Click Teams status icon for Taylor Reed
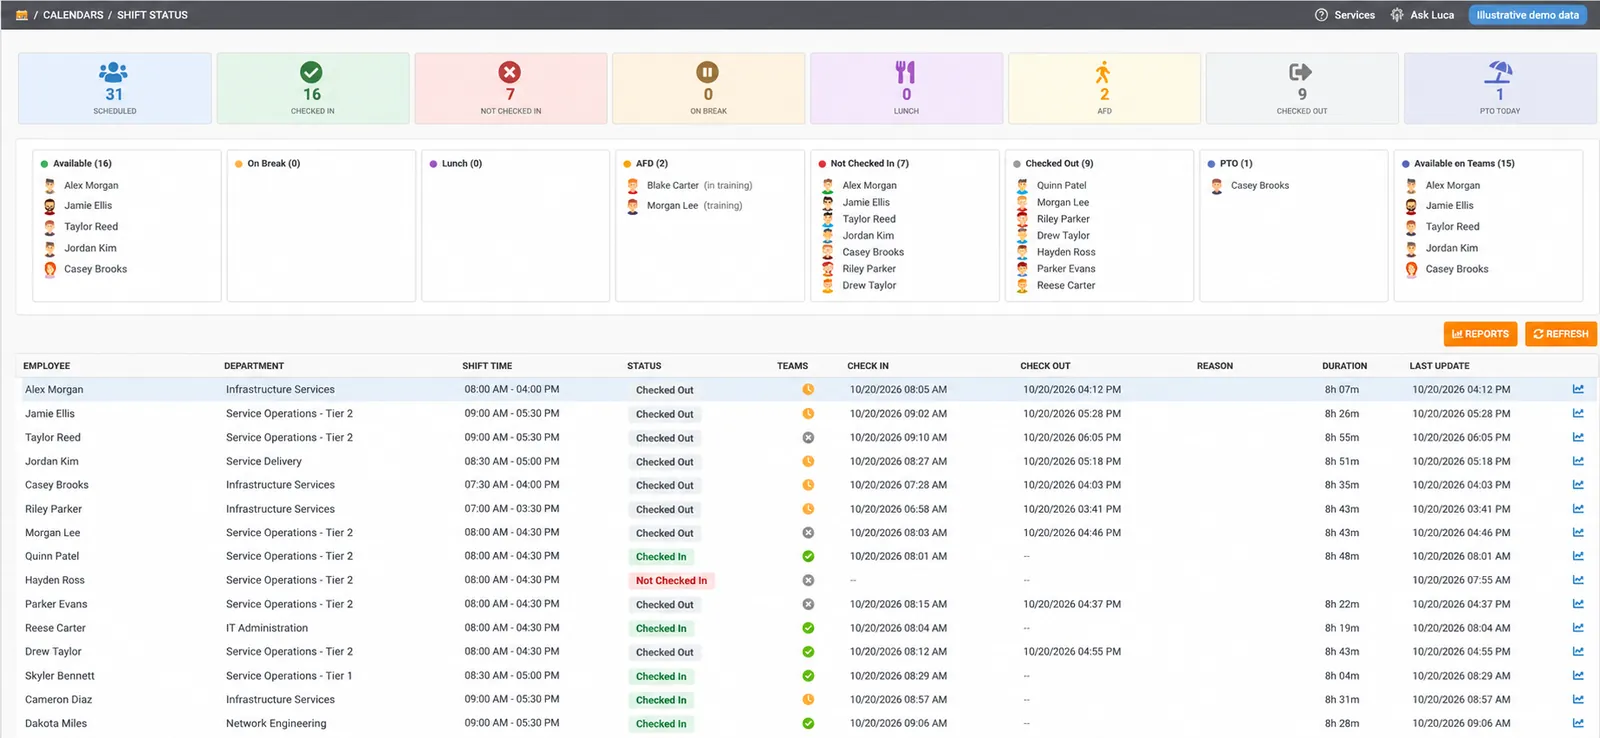The image size is (1600, 738). tap(808, 437)
